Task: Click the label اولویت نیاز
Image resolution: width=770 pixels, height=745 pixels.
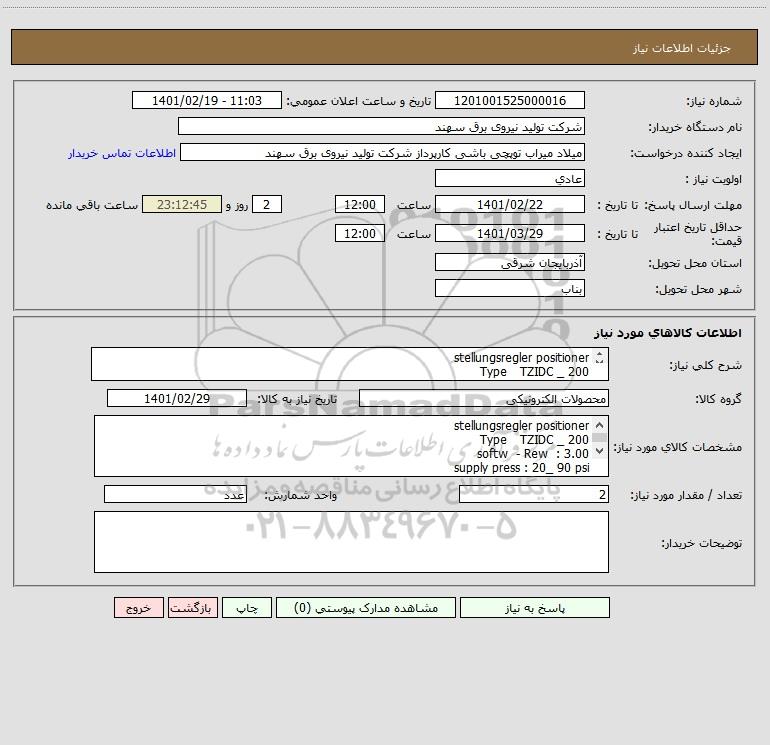Action: tap(714, 179)
